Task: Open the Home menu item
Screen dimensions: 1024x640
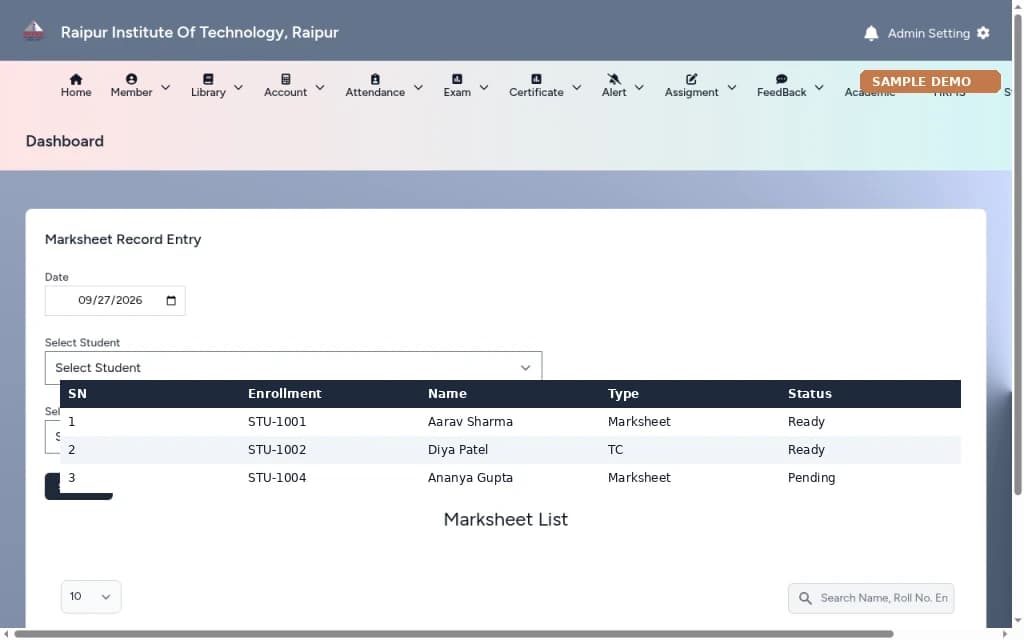Action: (76, 92)
